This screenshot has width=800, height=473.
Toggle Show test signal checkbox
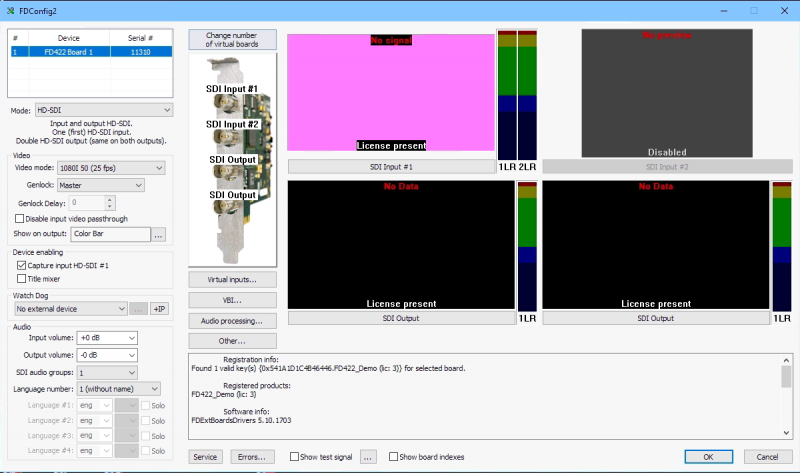pos(294,457)
